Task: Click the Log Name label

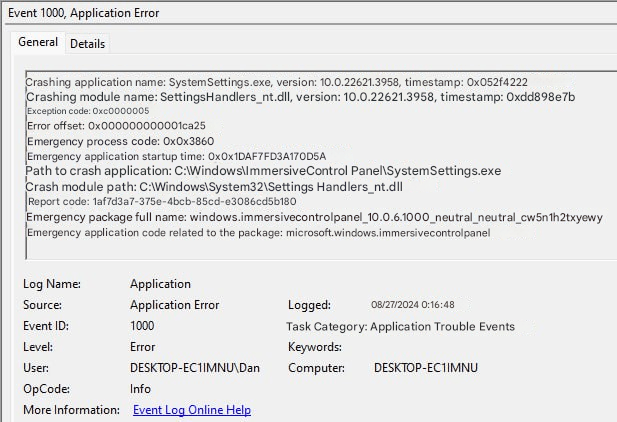Action: pyautogui.click(x=52, y=284)
